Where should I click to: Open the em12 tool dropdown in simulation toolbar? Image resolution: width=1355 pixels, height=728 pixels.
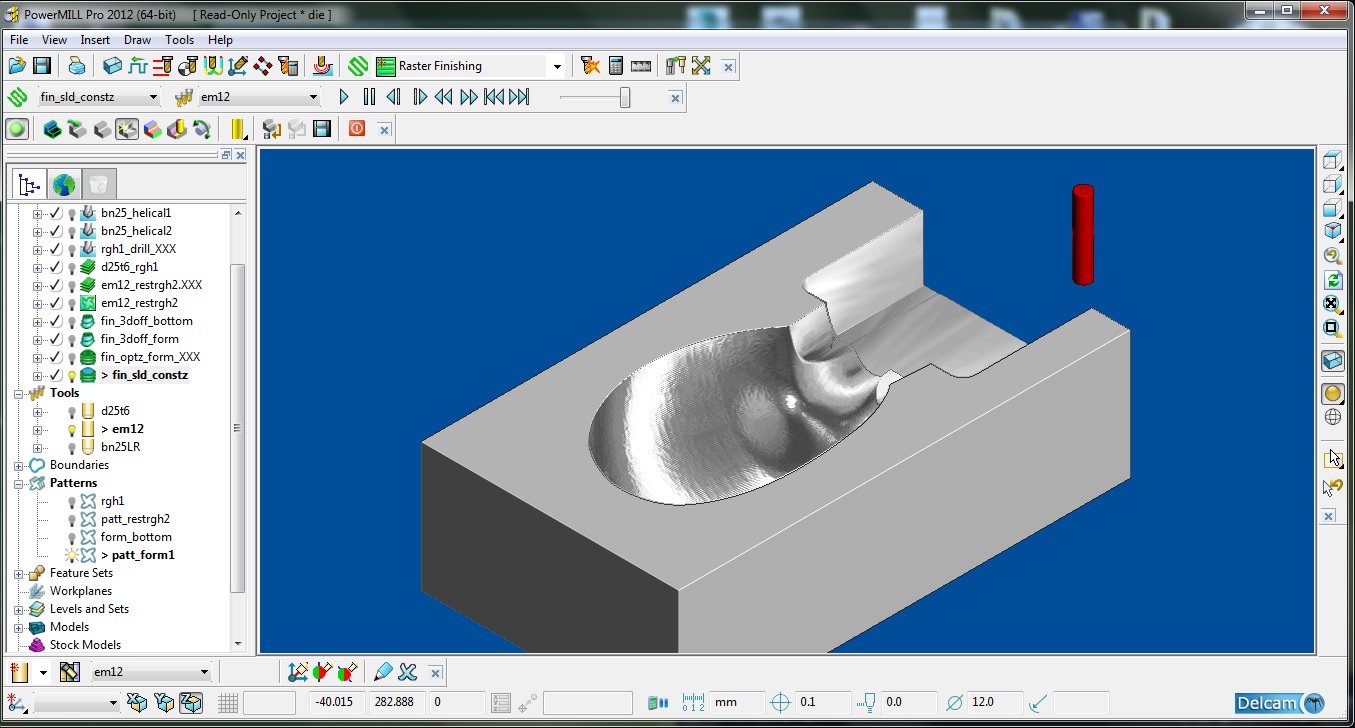tap(313, 97)
